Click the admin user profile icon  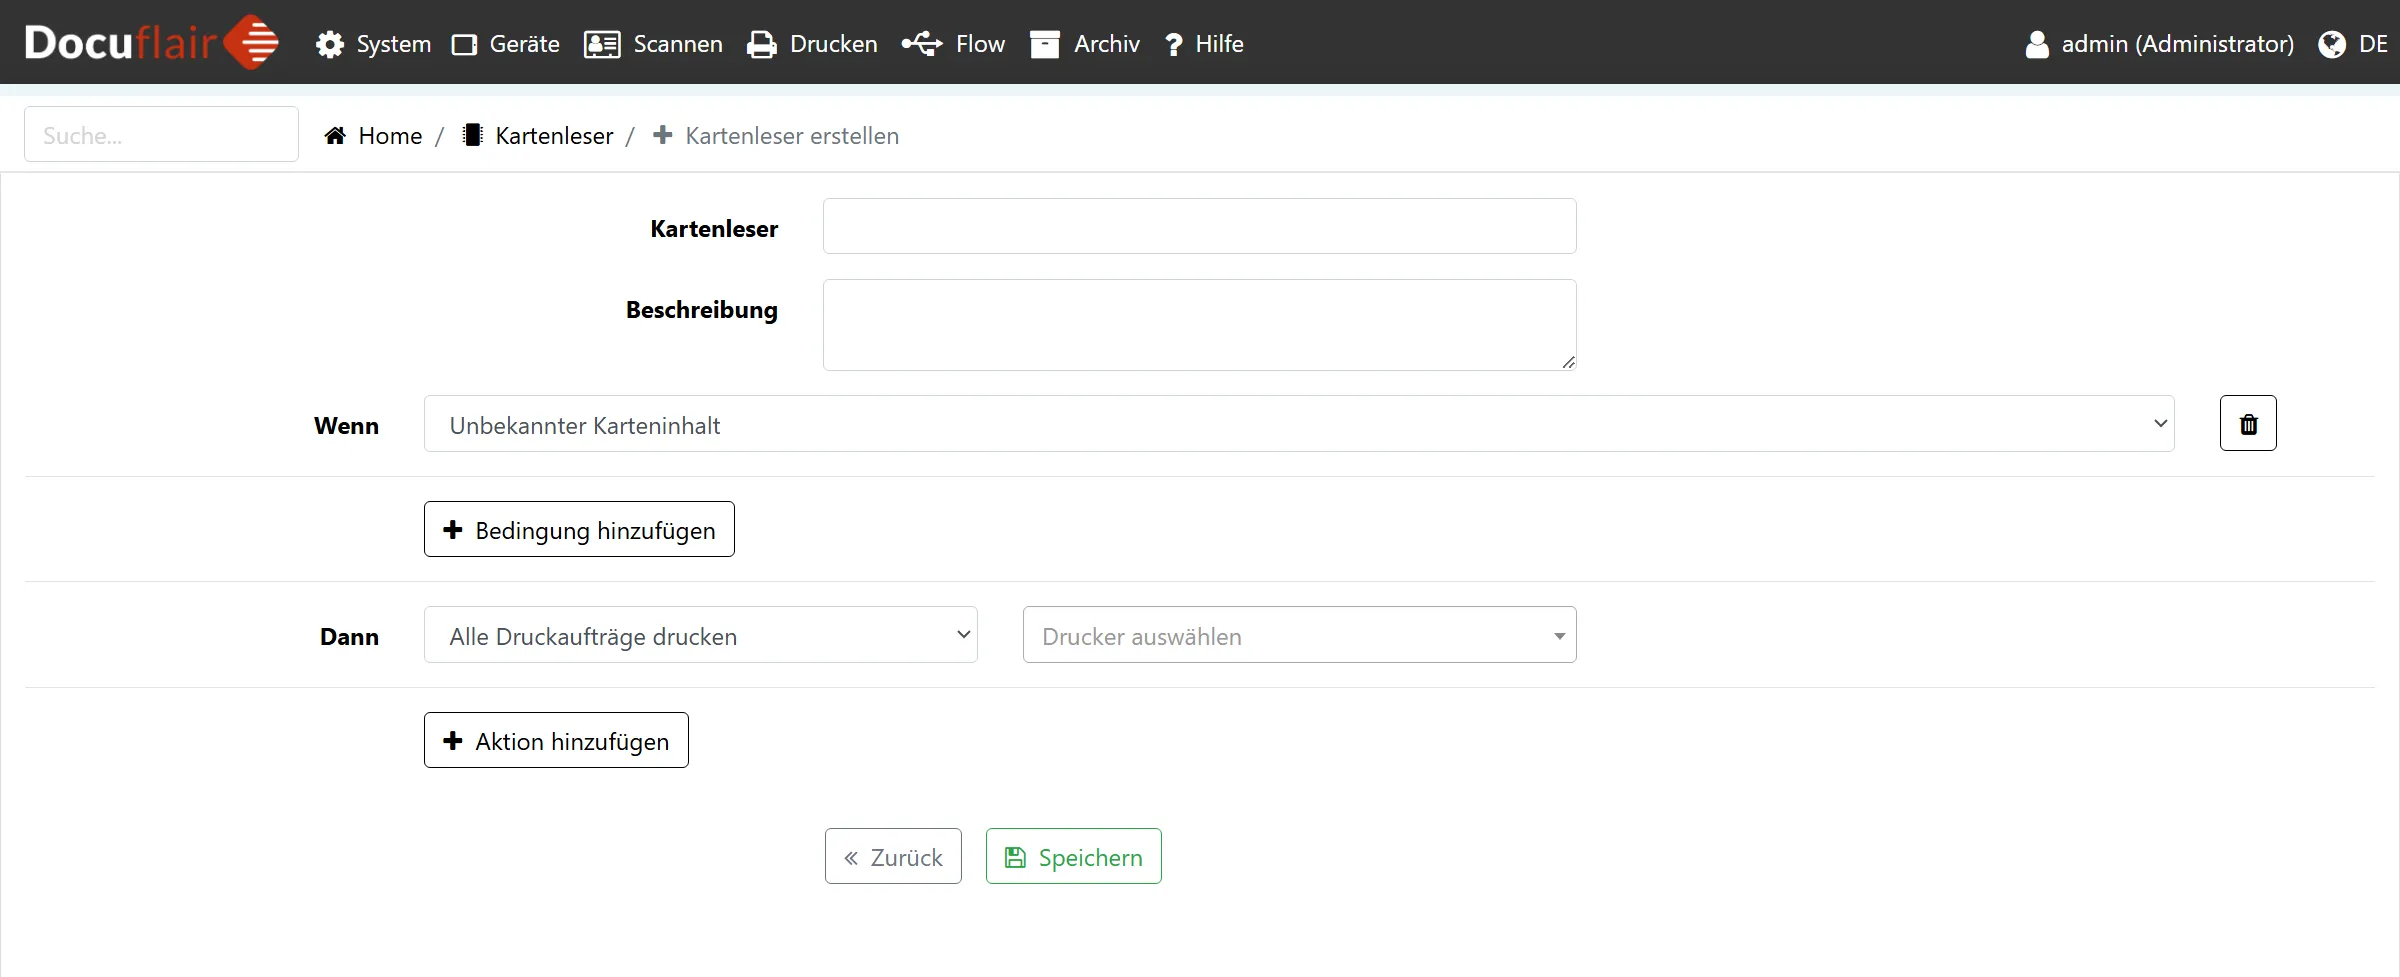click(x=2036, y=44)
